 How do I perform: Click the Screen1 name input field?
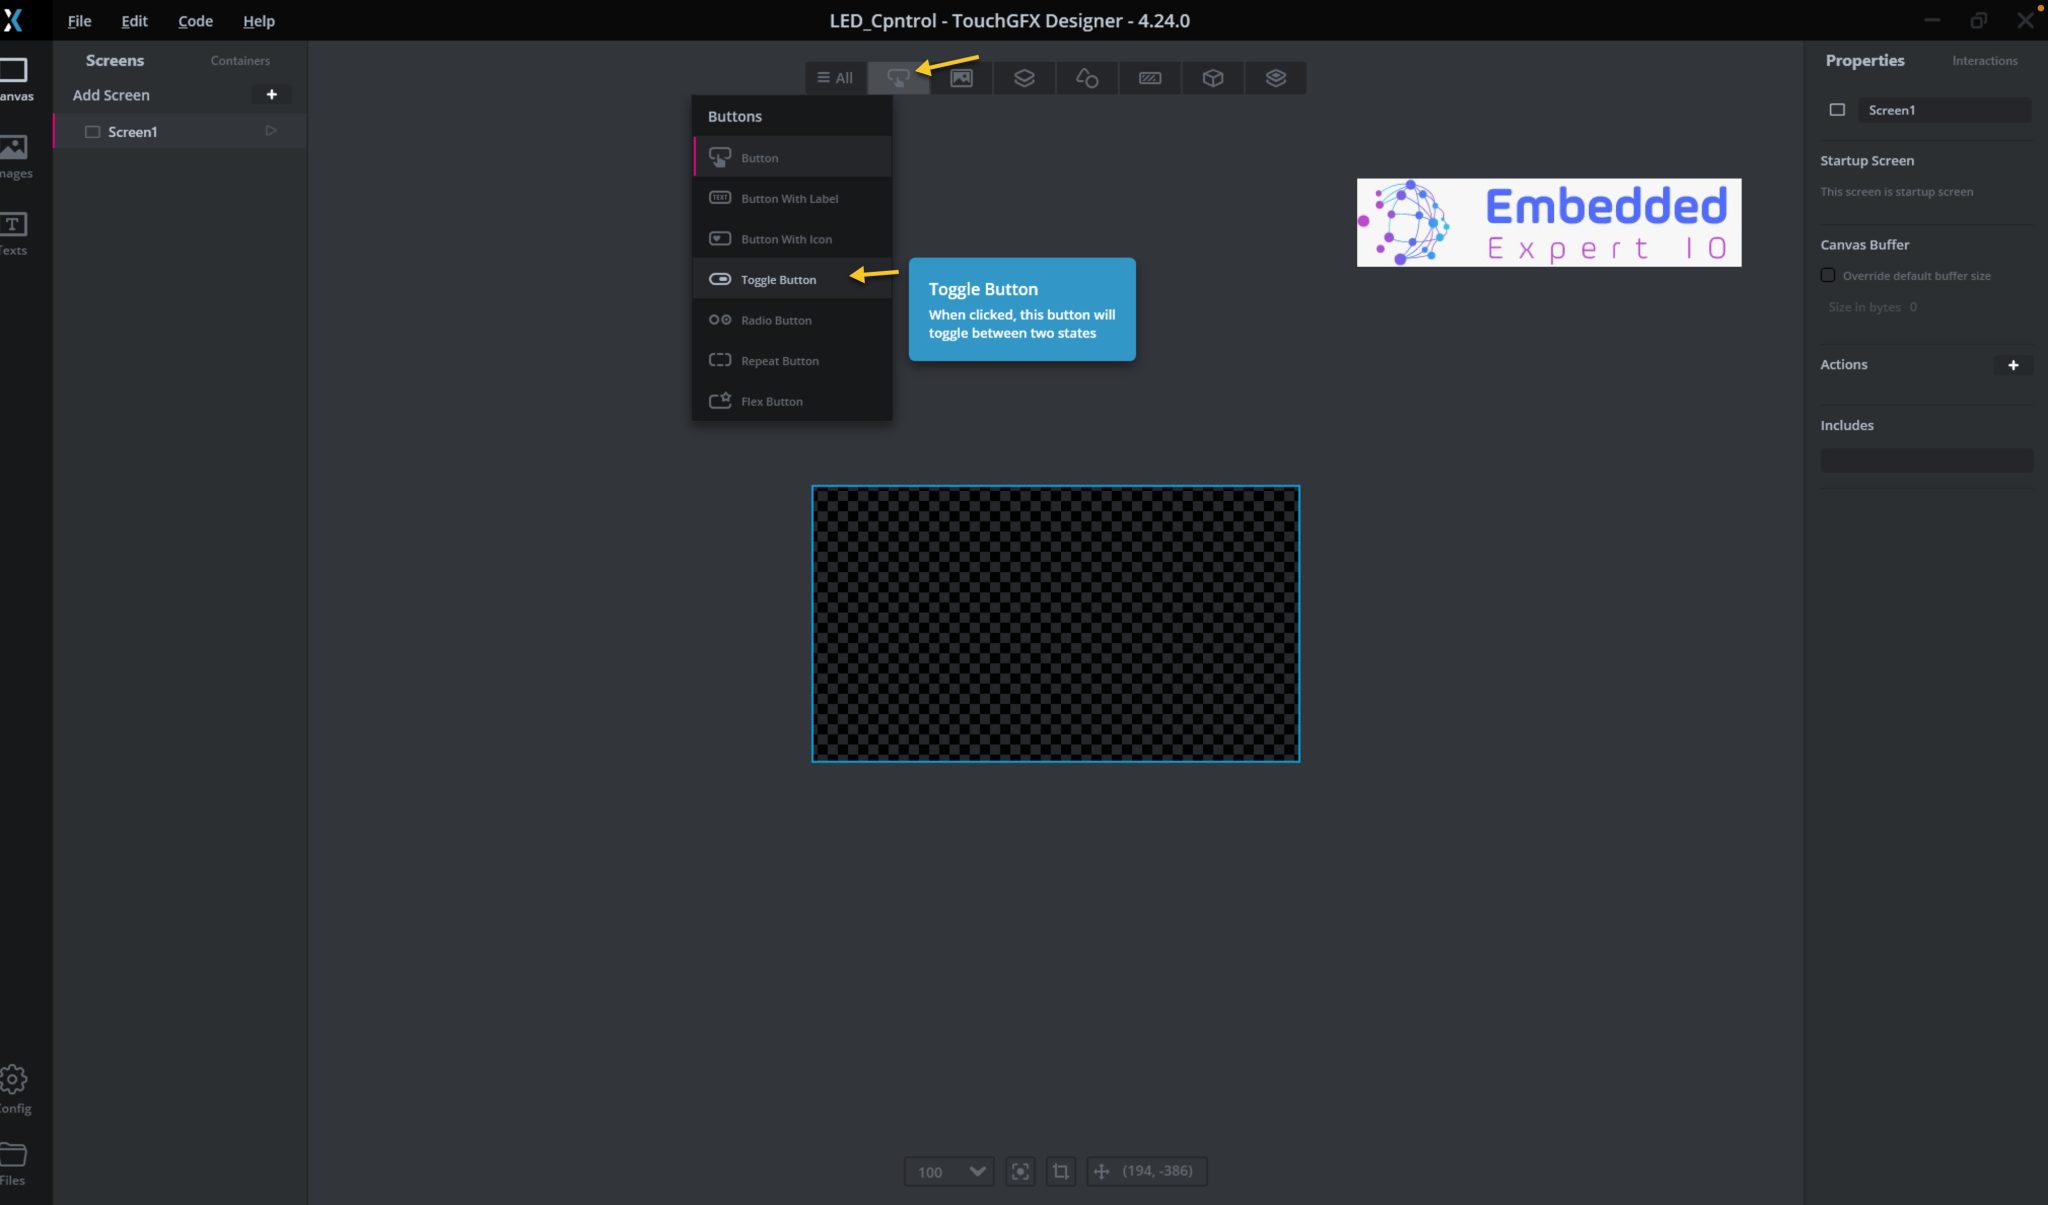click(1944, 110)
